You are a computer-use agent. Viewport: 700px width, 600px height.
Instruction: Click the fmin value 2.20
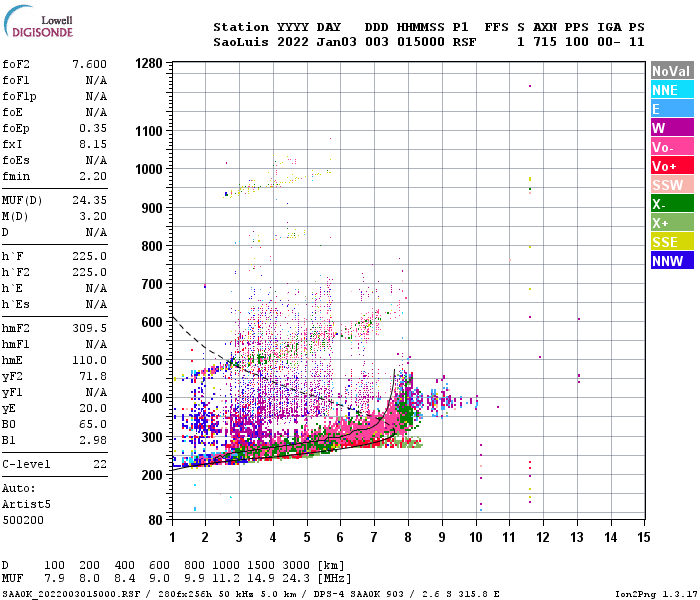coord(93,176)
